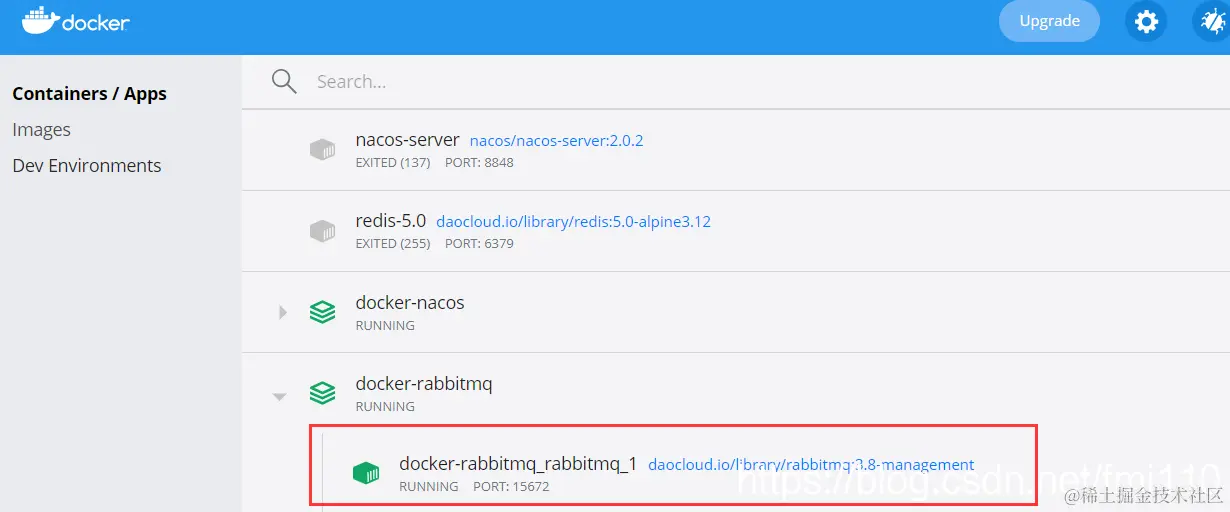Open the nacos/nacos-server:2.0.2 image link
Viewport: 1230px width, 512px height.
(x=556, y=141)
